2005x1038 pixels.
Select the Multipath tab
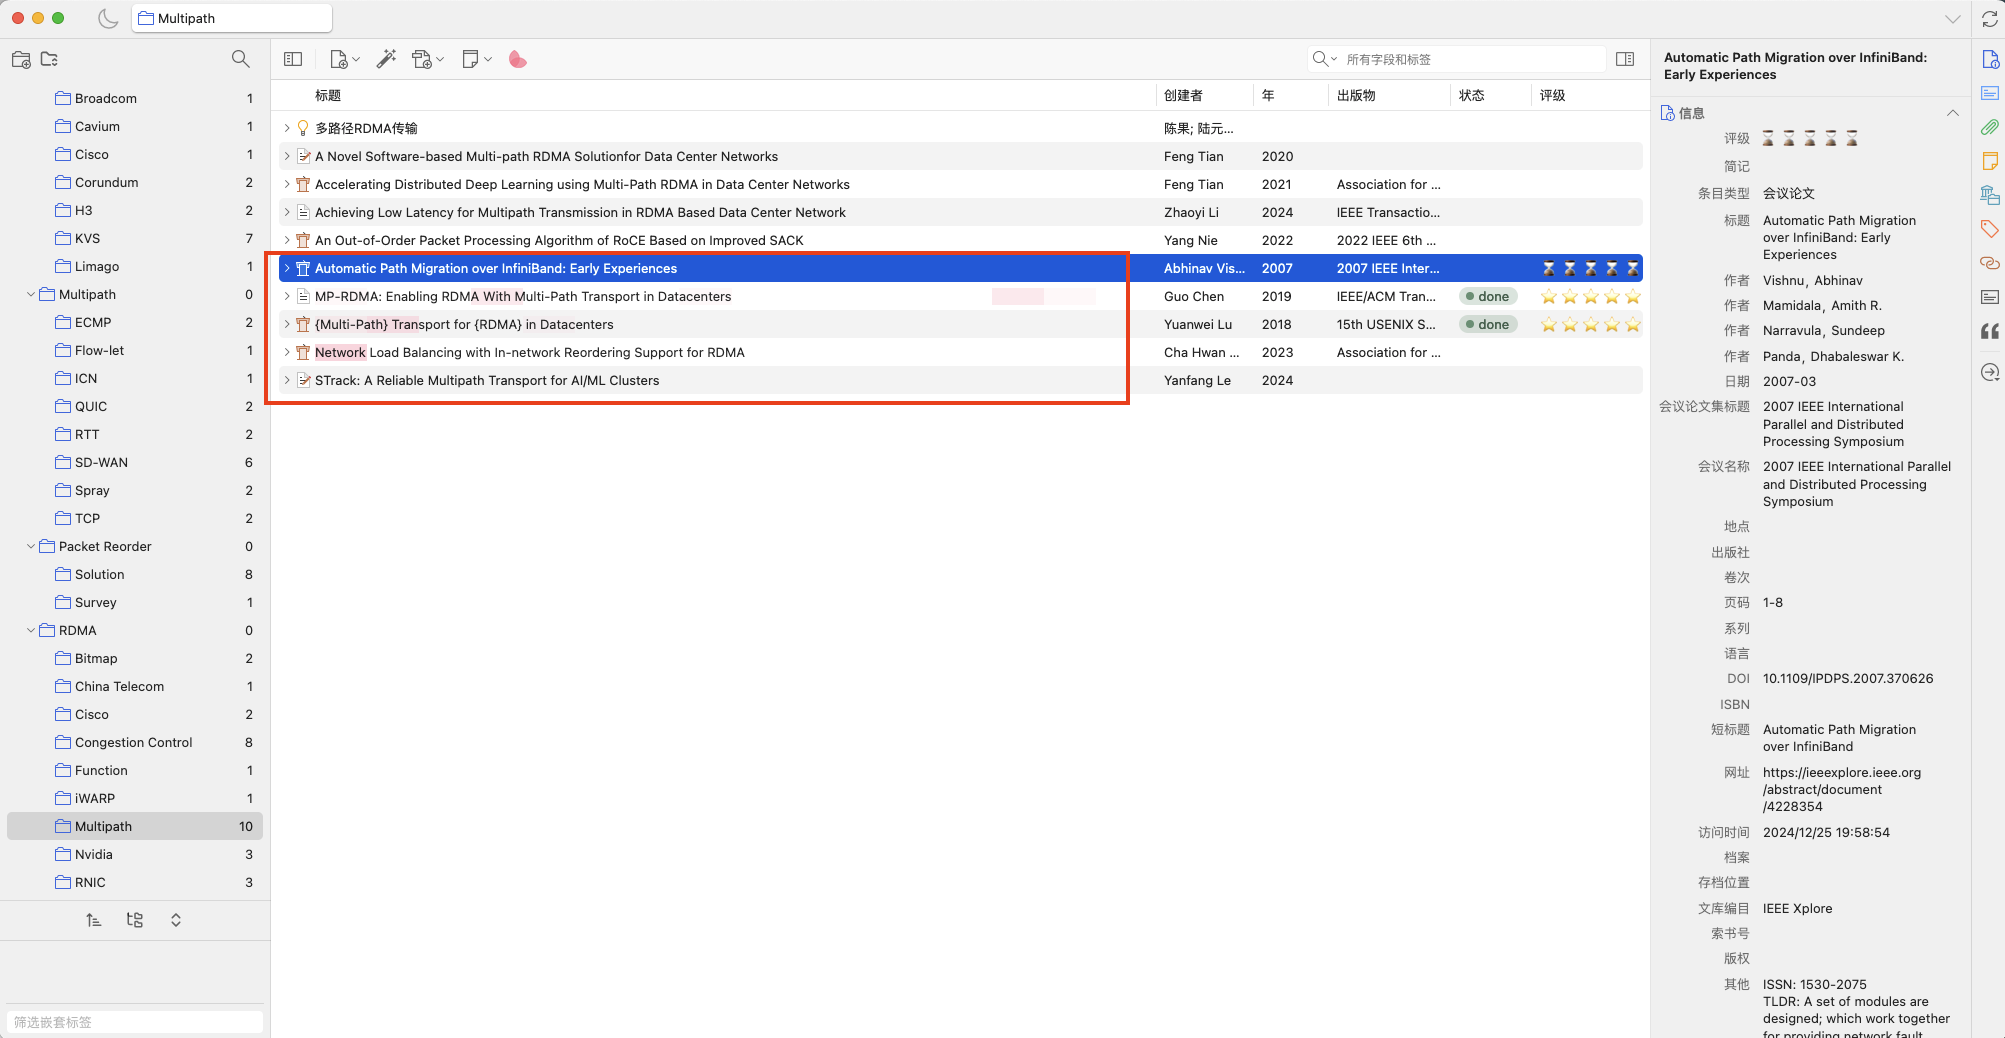coord(232,18)
